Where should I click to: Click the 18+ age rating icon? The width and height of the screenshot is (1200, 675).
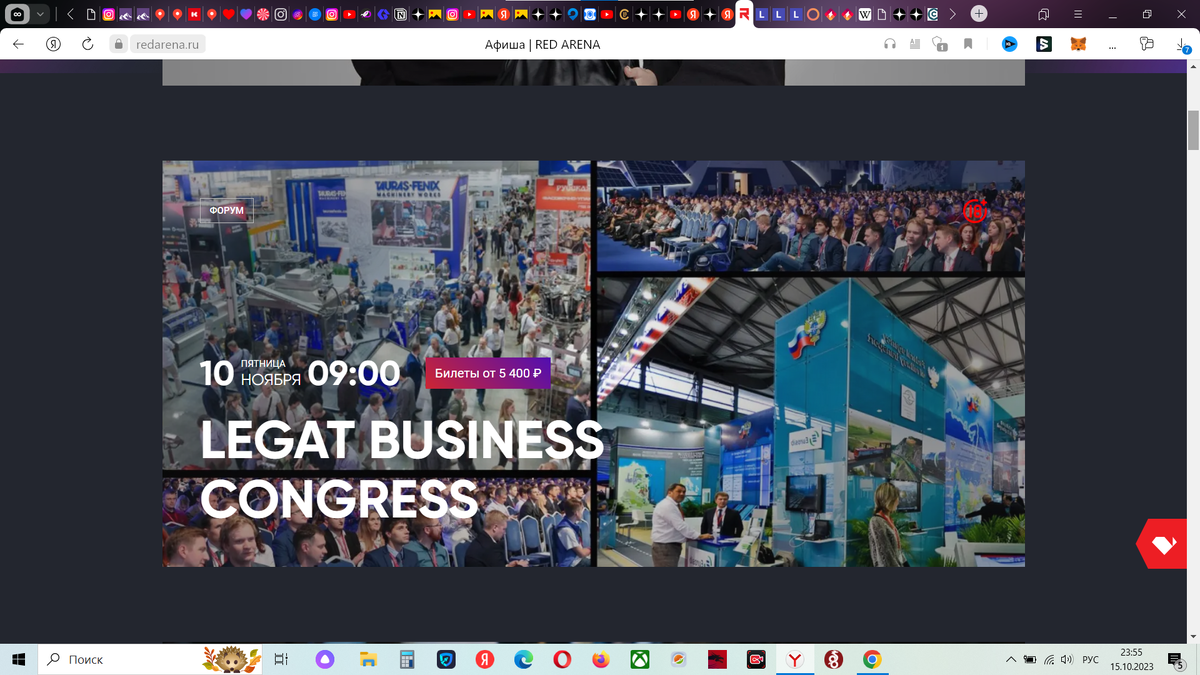point(975,211)
